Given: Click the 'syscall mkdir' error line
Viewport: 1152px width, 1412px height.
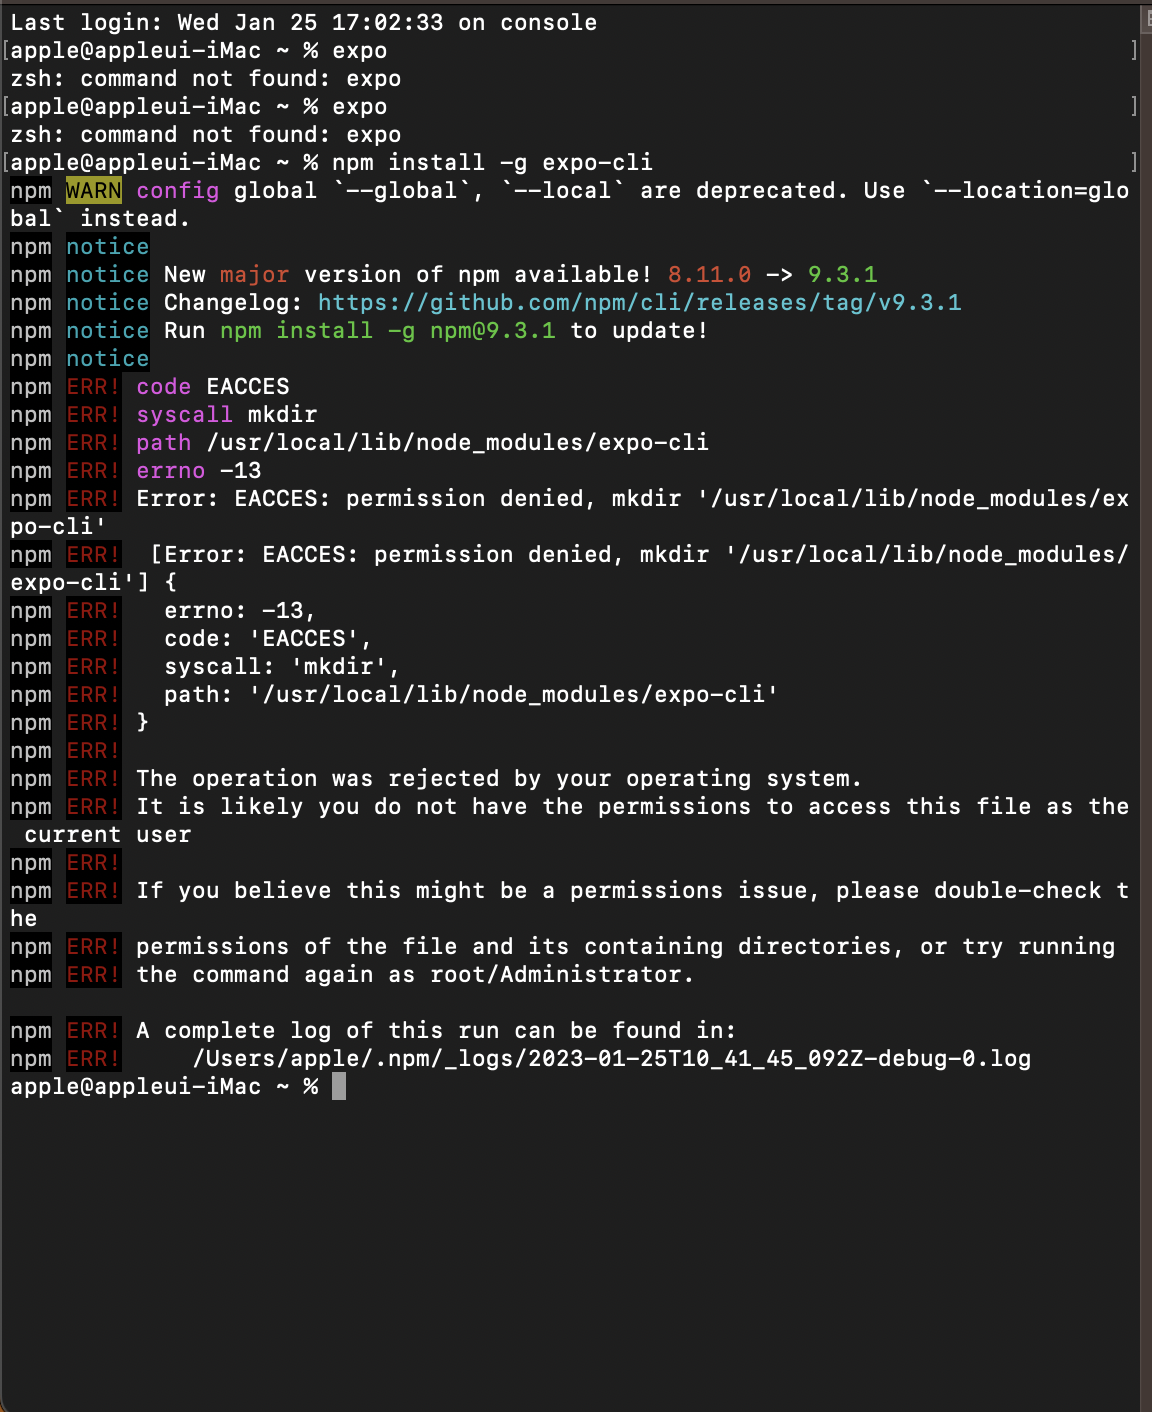Looking at the screenshot, I should point(227,414).
